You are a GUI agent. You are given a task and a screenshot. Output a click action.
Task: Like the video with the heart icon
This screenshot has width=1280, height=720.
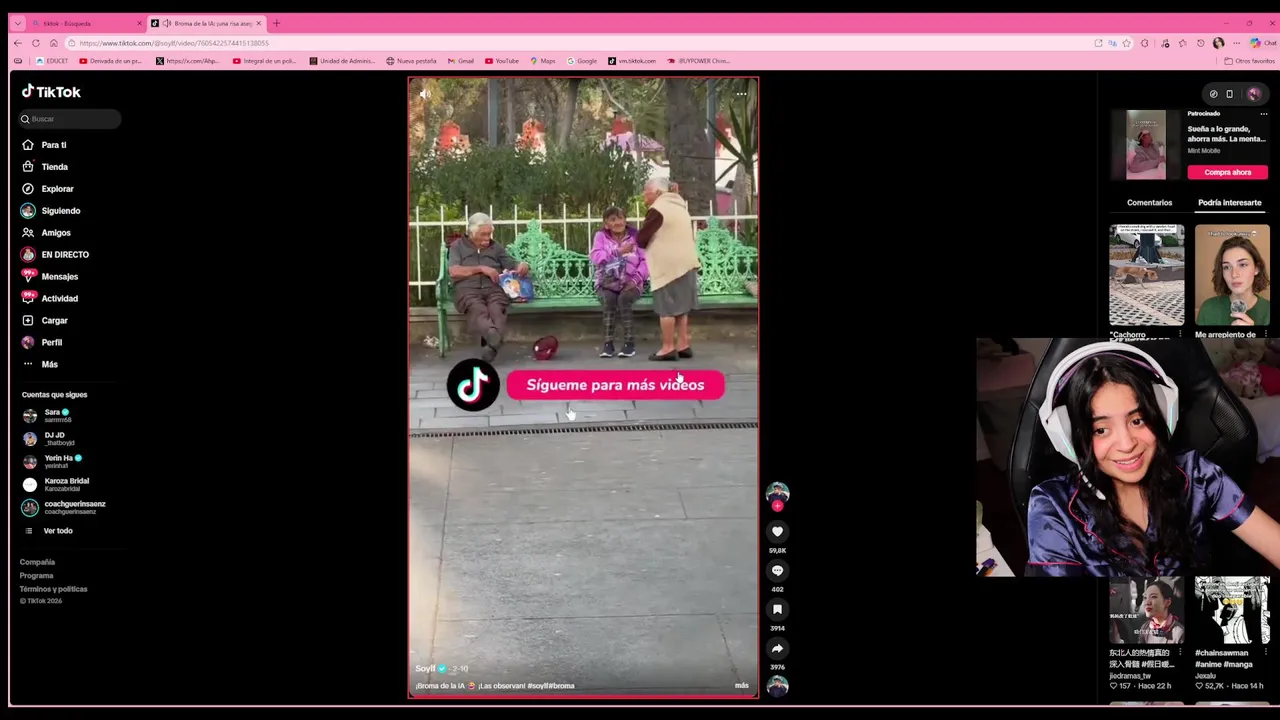777,531
